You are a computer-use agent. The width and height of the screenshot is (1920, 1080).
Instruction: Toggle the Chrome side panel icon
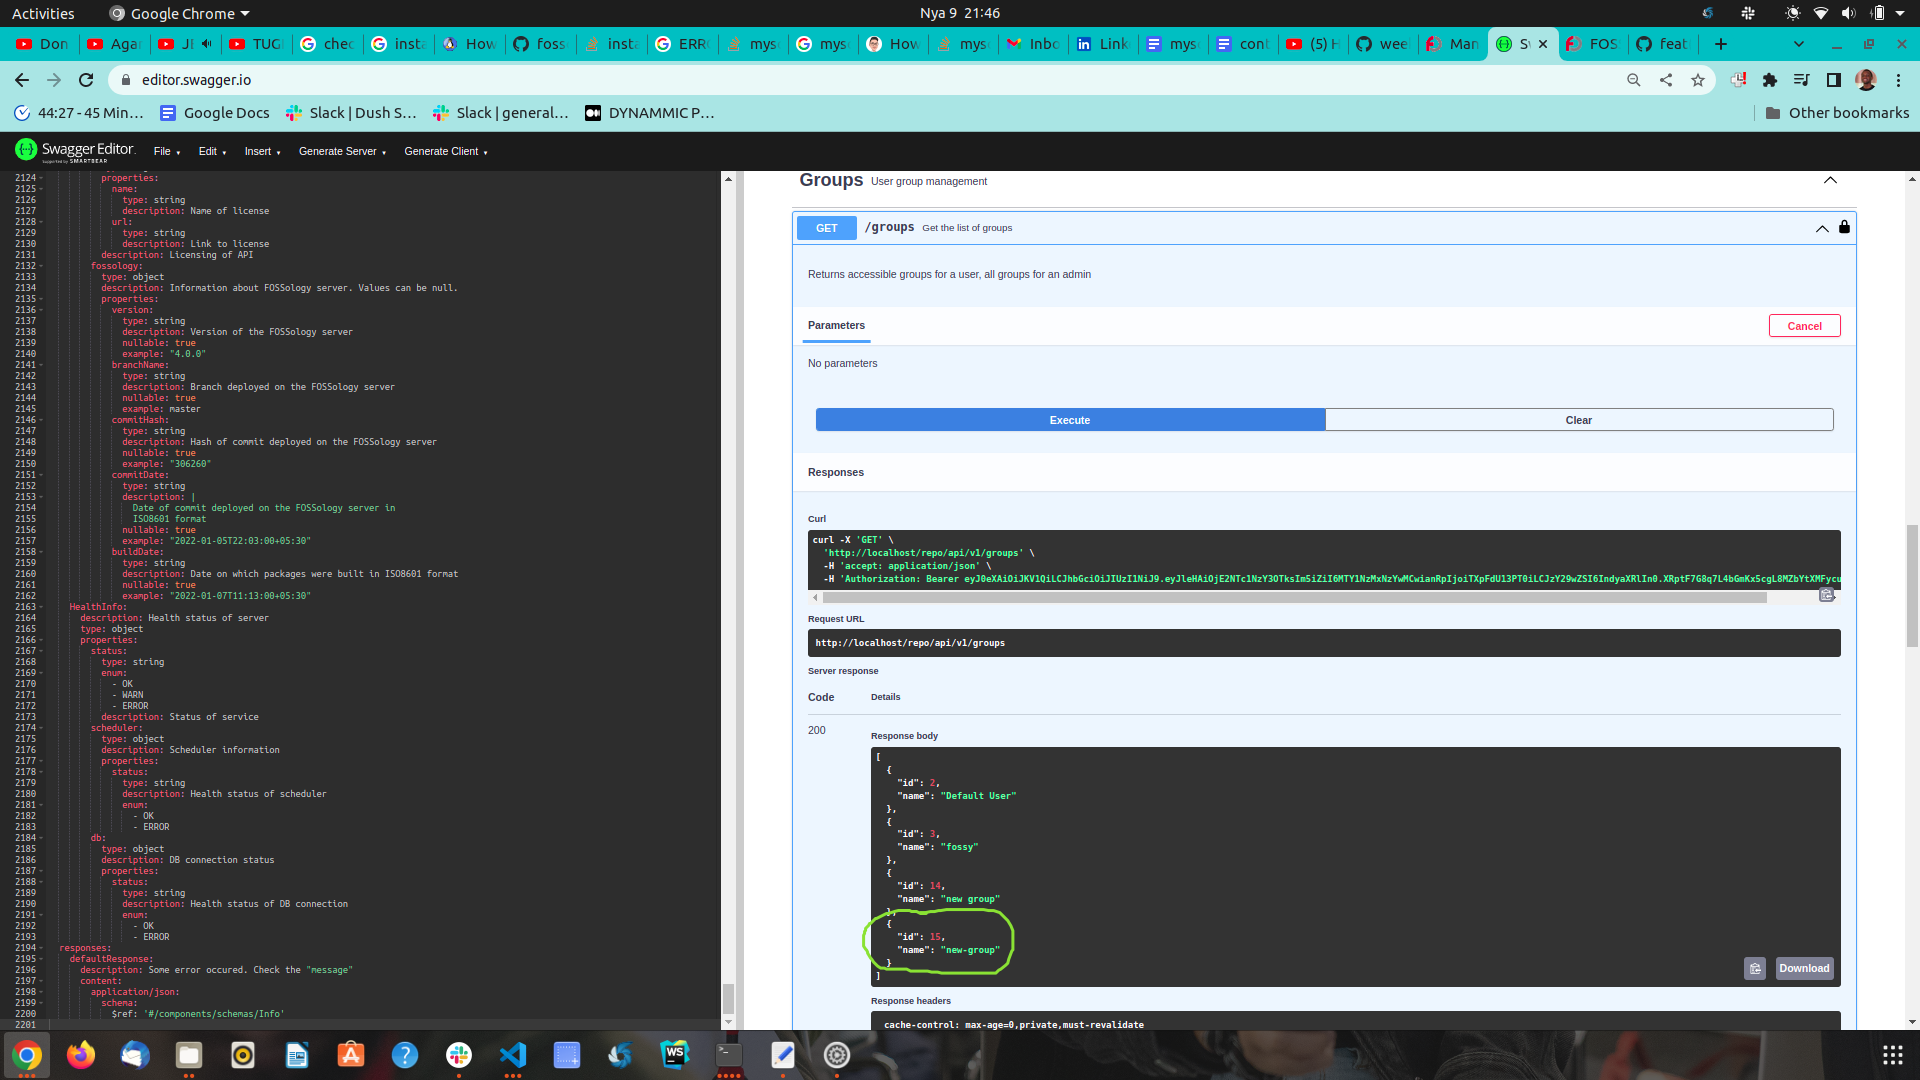point(1833,80)
